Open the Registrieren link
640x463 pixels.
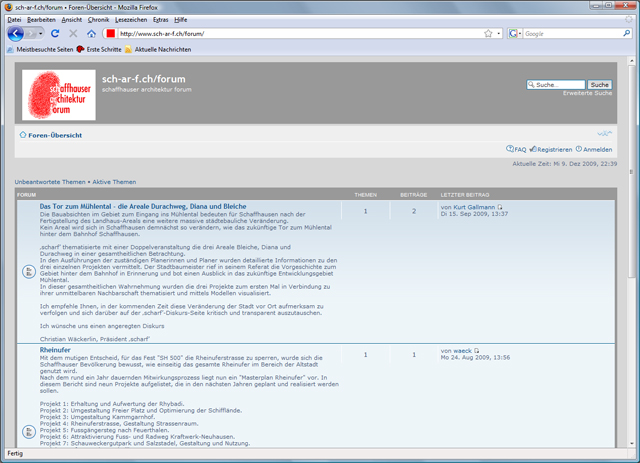pos(553,149)
